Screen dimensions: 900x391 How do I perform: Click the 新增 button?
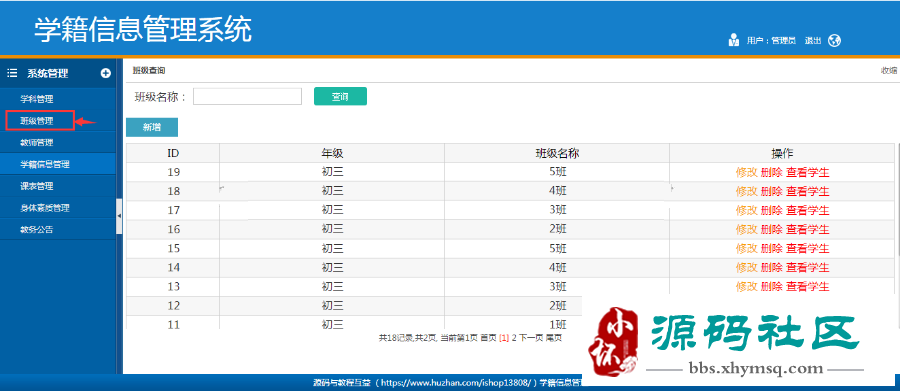pos(152,127)
